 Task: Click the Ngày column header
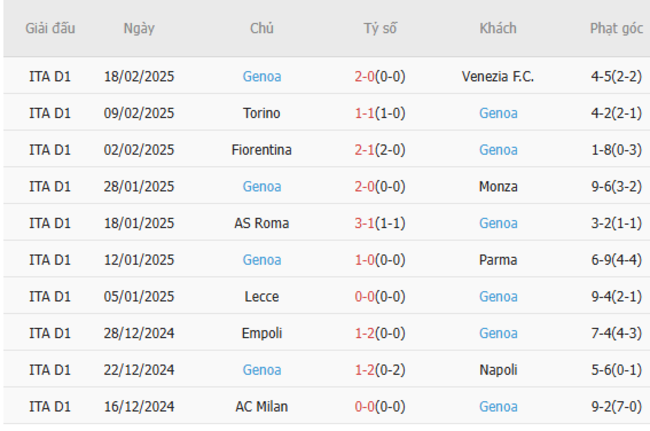click(x=139, y=29)
